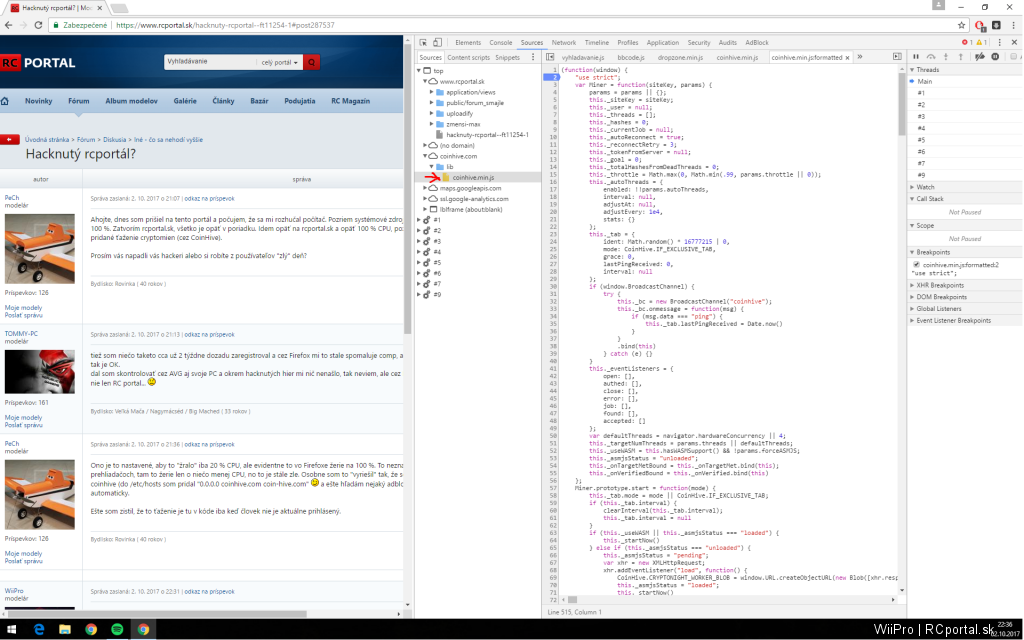Expand the maps.googleapis.com node
Image resolution: width=1024 pixels, height=640 pixels.
[425, 188]
